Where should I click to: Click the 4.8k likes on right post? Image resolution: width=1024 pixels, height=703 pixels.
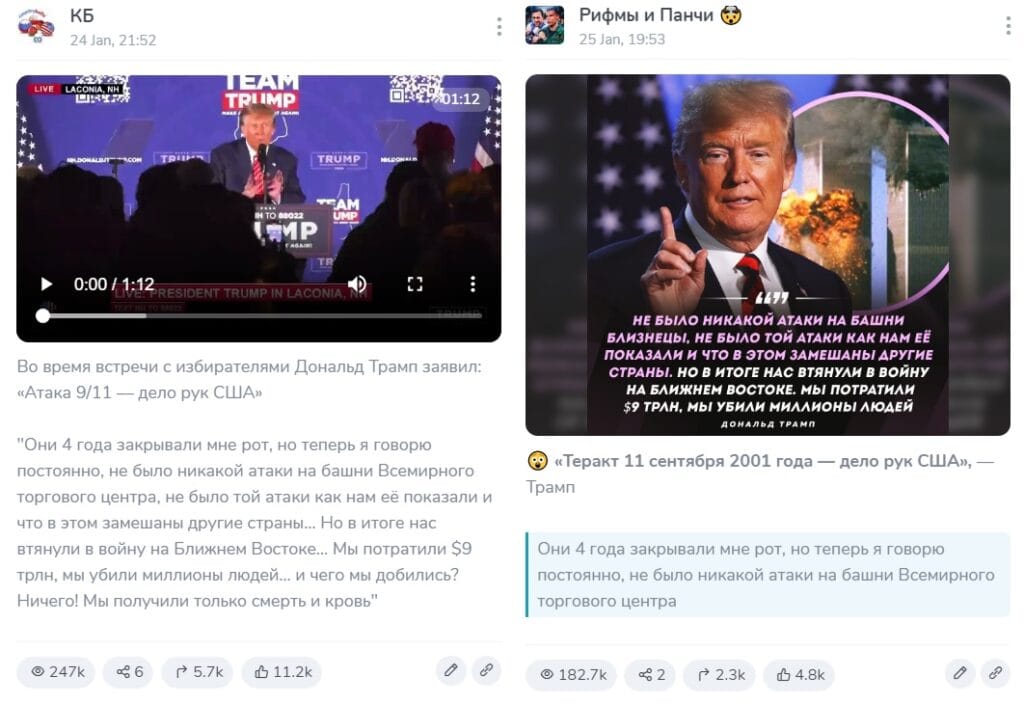(x=799, y=674)
